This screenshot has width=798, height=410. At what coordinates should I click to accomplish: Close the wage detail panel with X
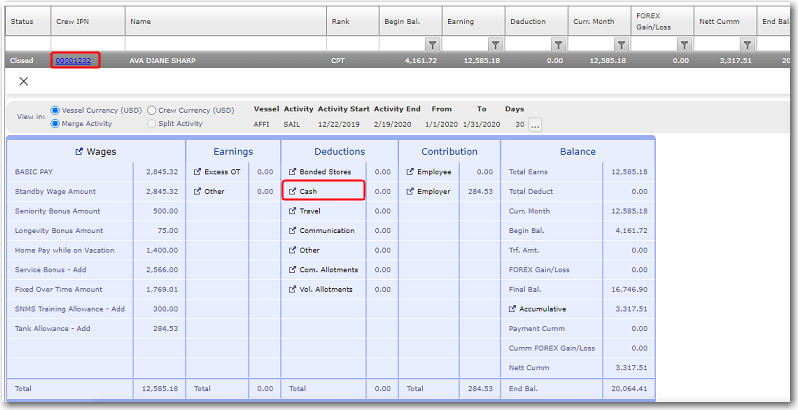[24, 81]
